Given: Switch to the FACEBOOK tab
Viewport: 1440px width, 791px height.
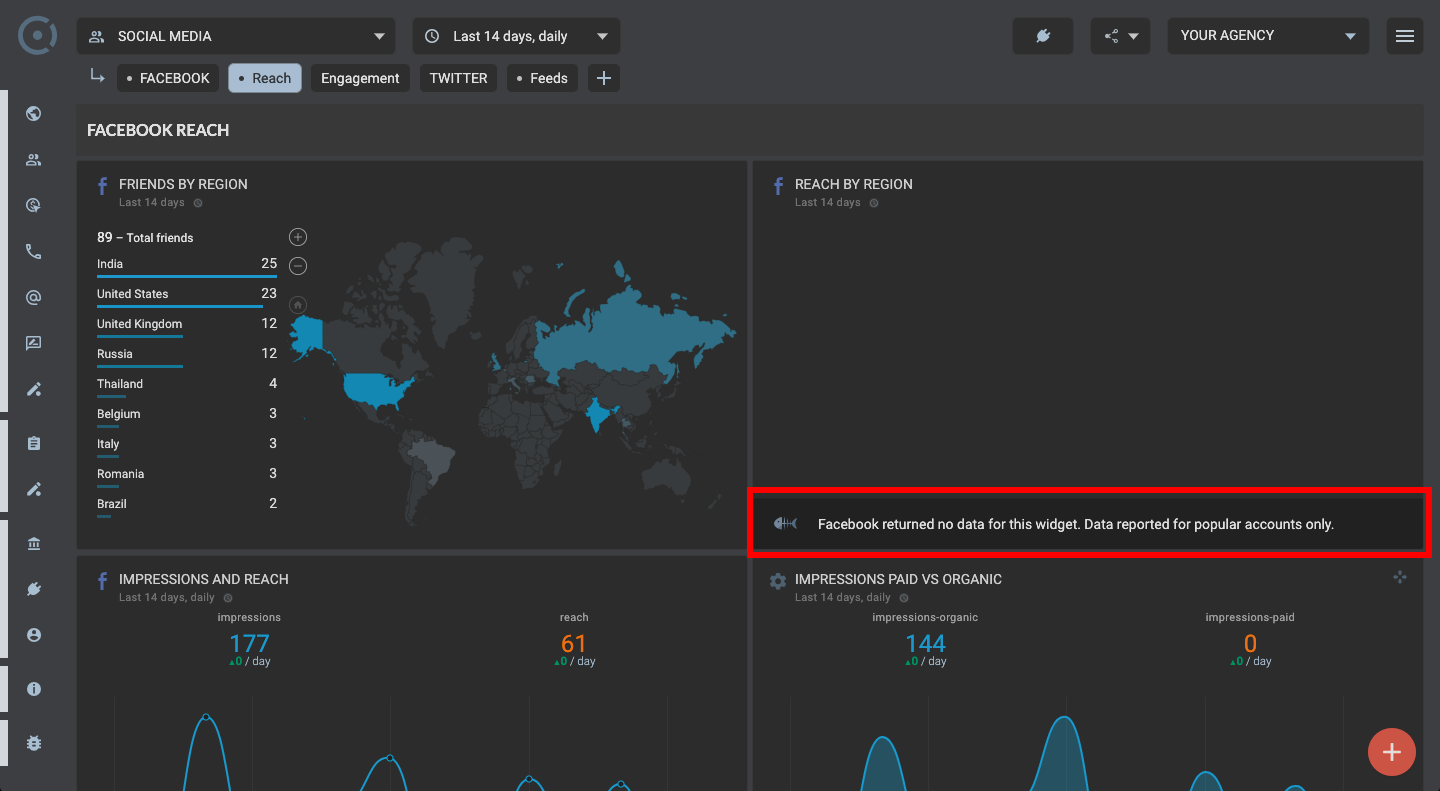Looking at the screenshot, I should click(x=168, y=78).
